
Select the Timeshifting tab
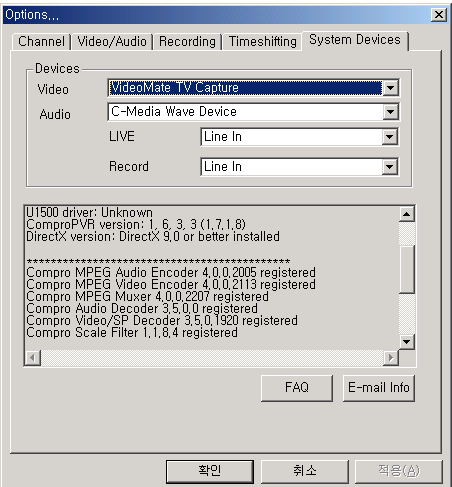coord(263,42)
